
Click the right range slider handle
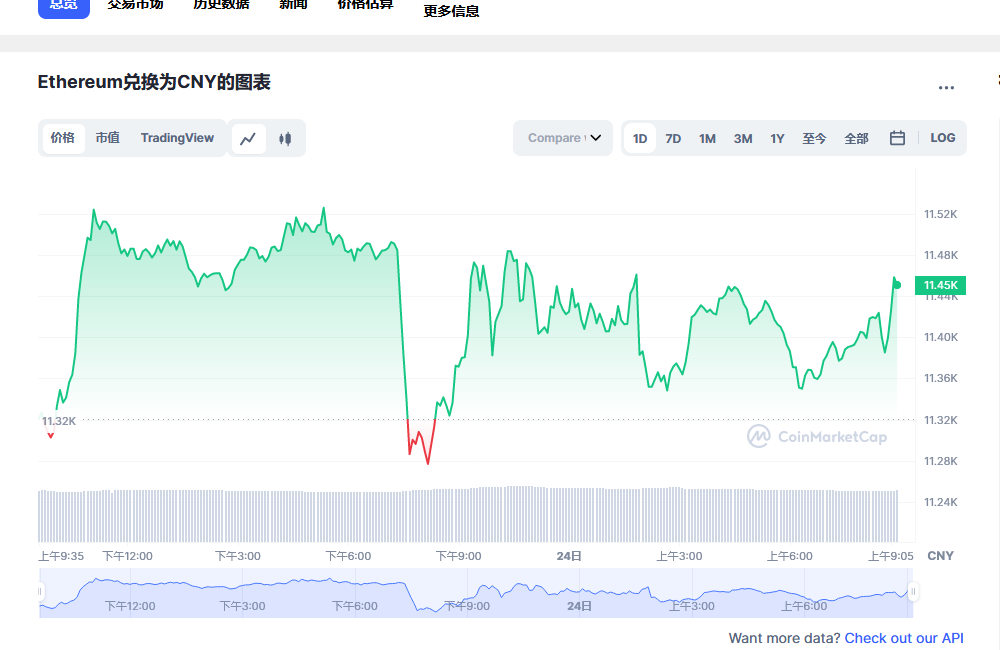pyautogui.click(x=913, y=592)
